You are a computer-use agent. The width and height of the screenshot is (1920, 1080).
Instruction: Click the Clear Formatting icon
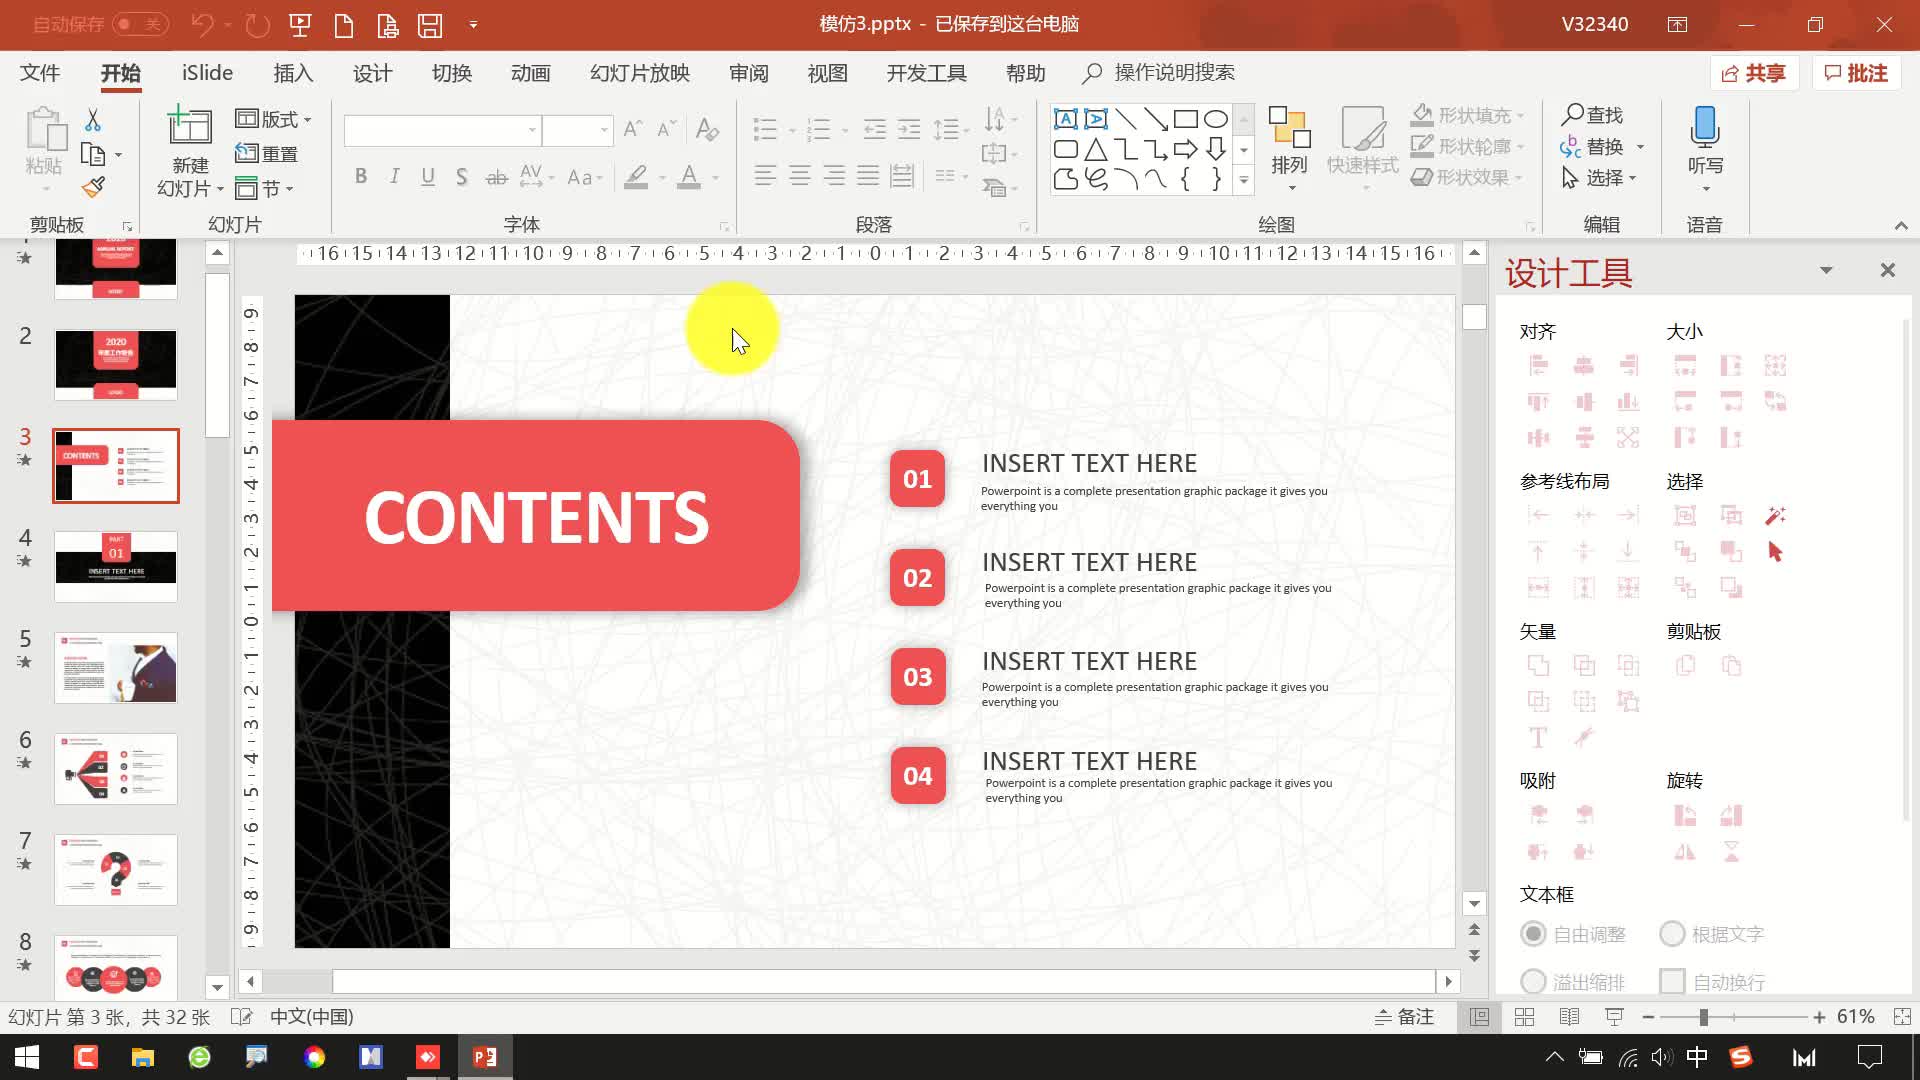[x=707, y=129]
